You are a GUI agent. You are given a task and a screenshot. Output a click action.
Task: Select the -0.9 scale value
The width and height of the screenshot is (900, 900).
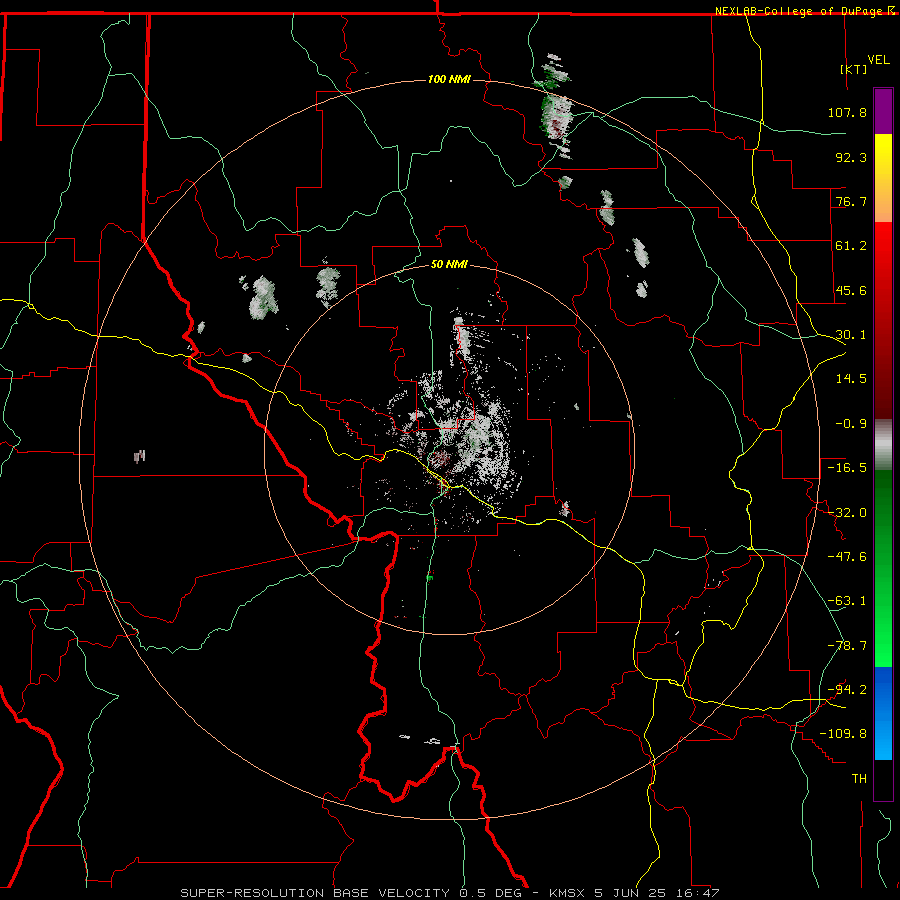(851, 424)
